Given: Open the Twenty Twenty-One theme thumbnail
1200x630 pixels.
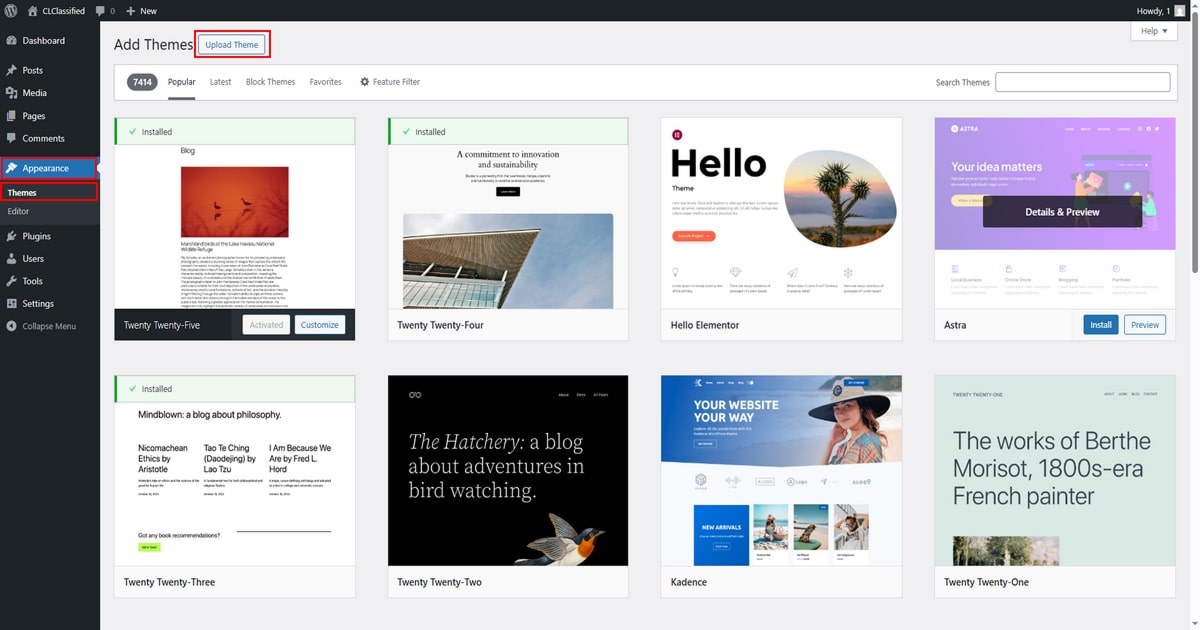Looking at the screenshot, I should coord(1055,471).
